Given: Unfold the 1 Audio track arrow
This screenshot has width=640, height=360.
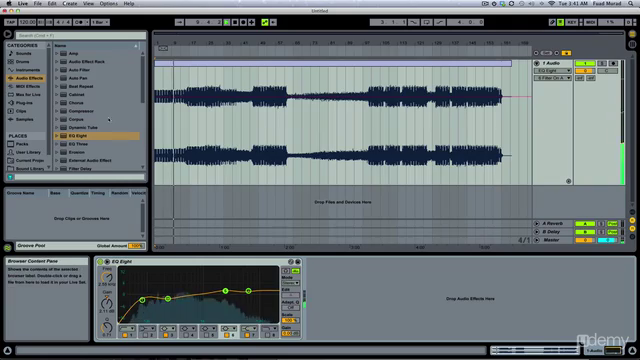Looking at the screenshot, I should click(x=537, y=63).
